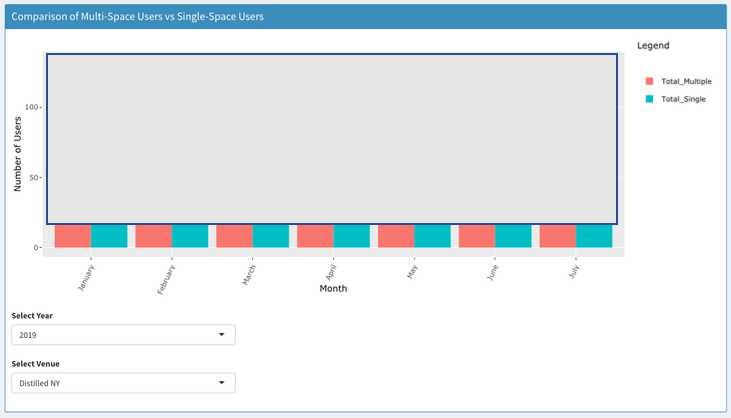Click the salmon Total_Multiple legend swatch
The image size is (731, 418).
tap(649, 82)
